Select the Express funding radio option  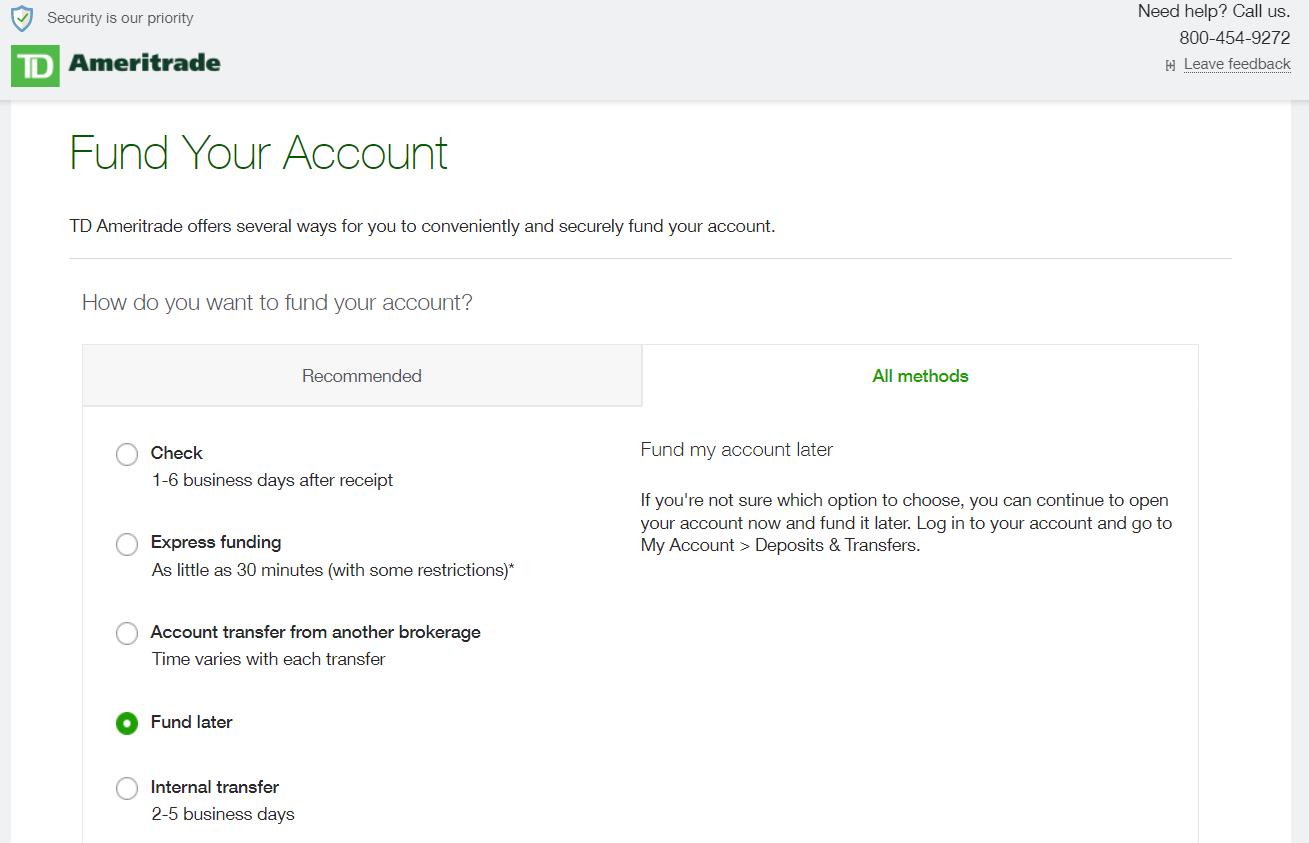tap(127, 545)
